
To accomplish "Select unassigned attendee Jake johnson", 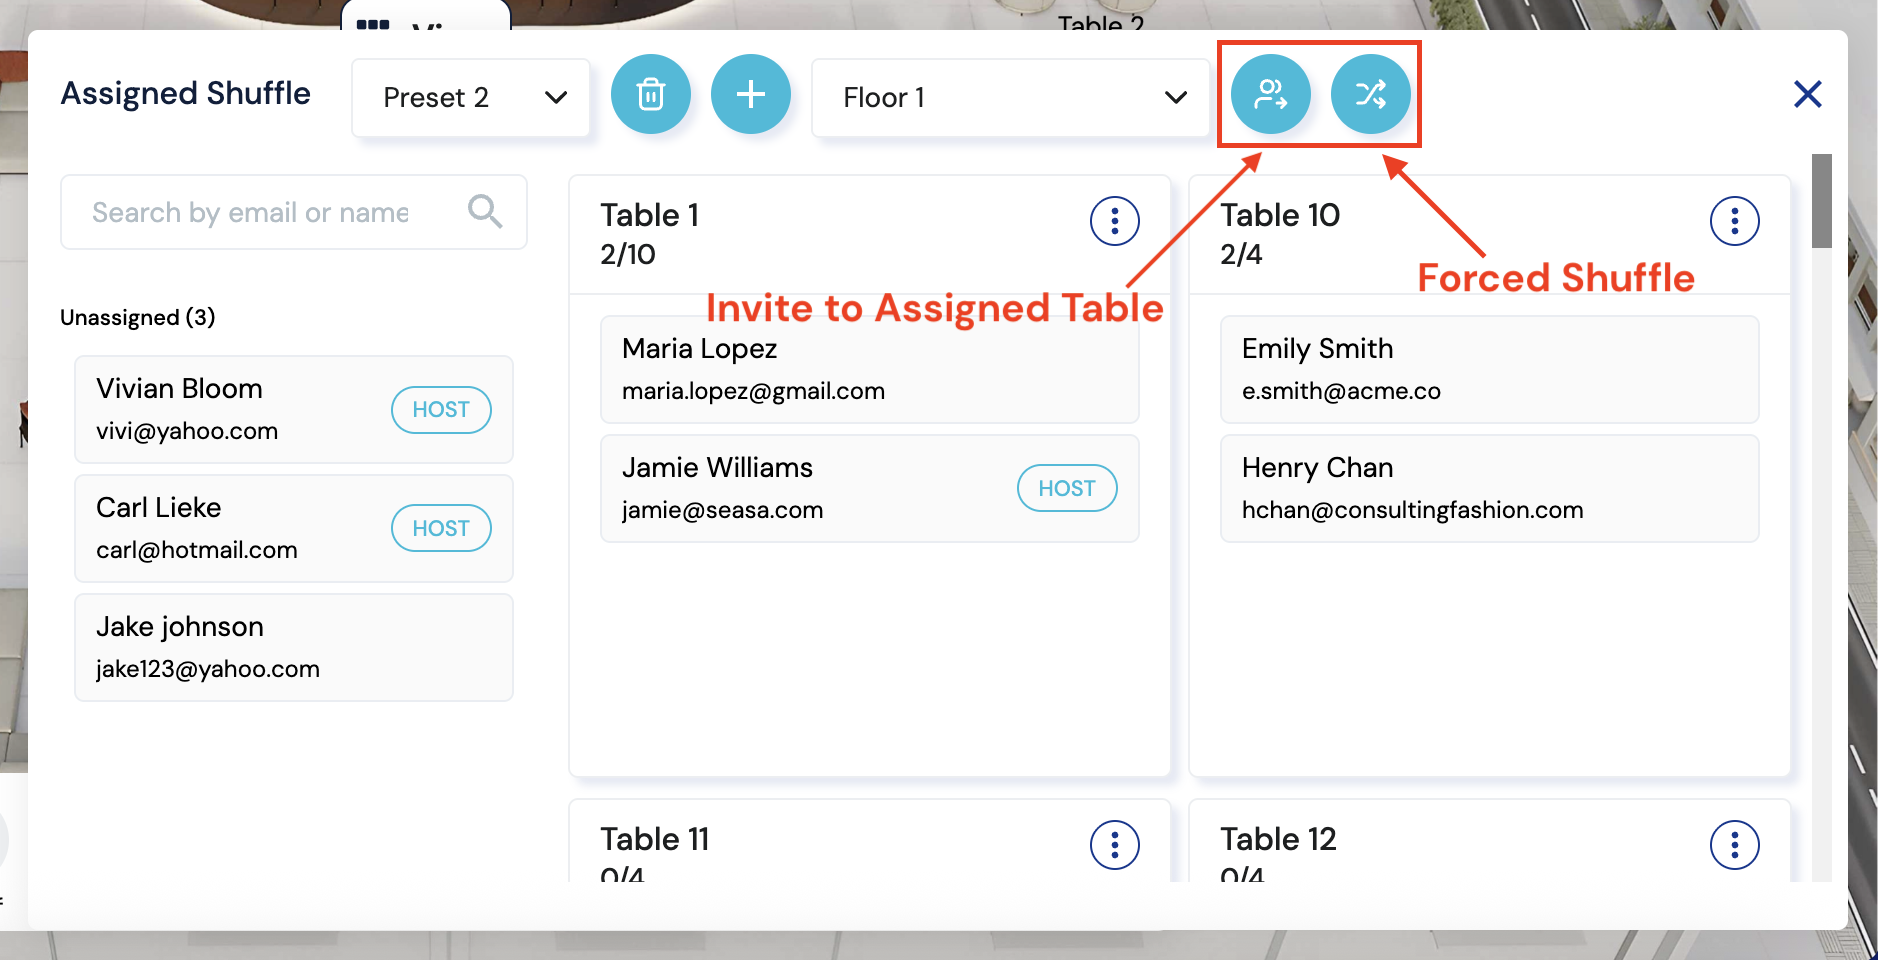I will tap(293, 647).
